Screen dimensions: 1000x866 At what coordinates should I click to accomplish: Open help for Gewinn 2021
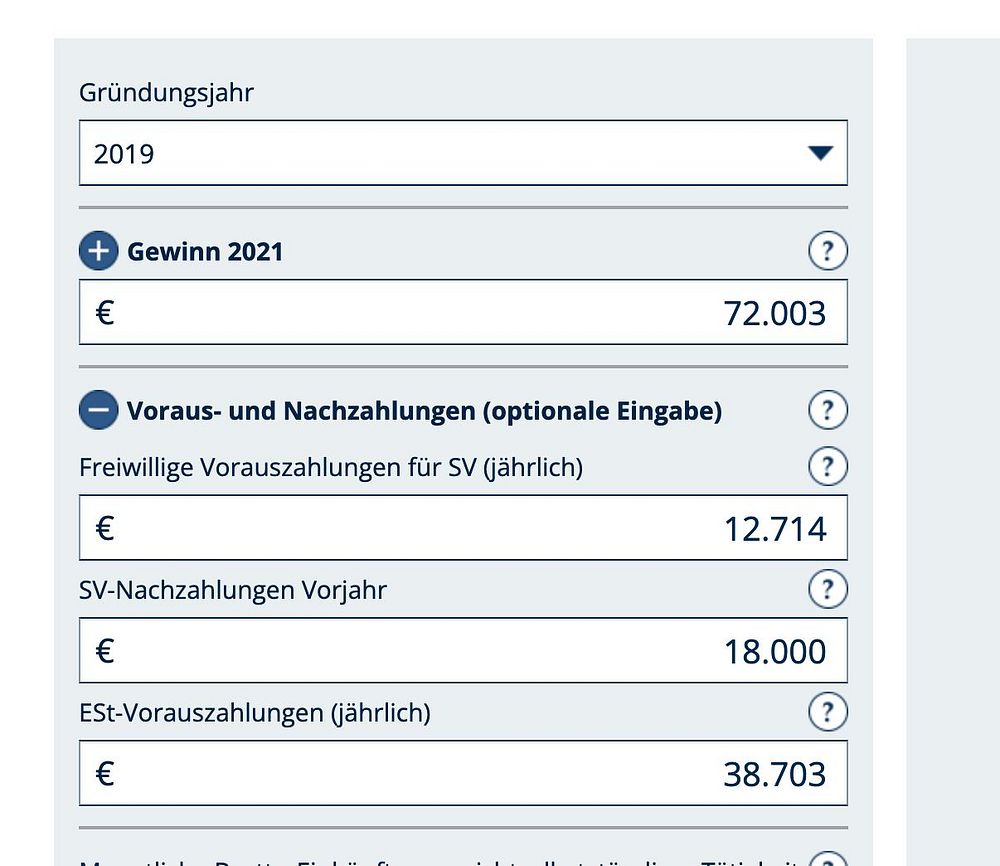point(827,251)
